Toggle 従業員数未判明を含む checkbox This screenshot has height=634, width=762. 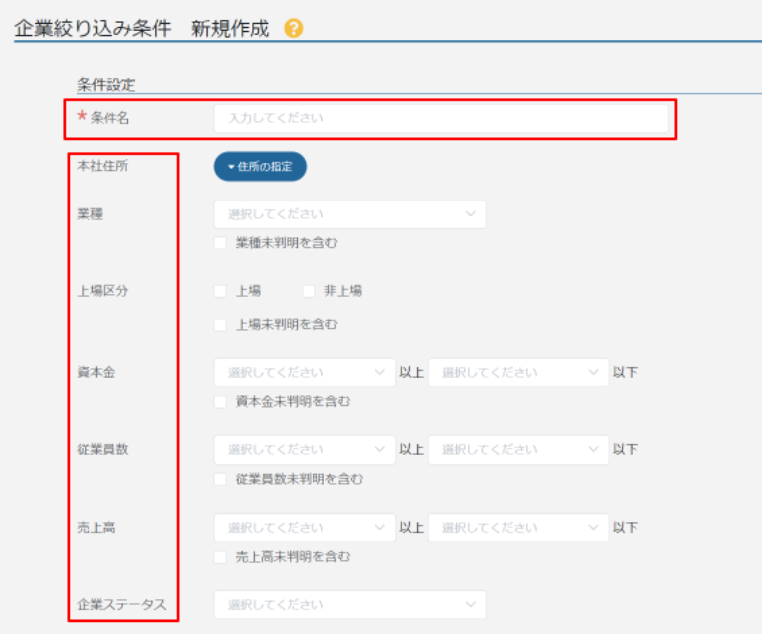pyautogui.click(x=220, y=479)
